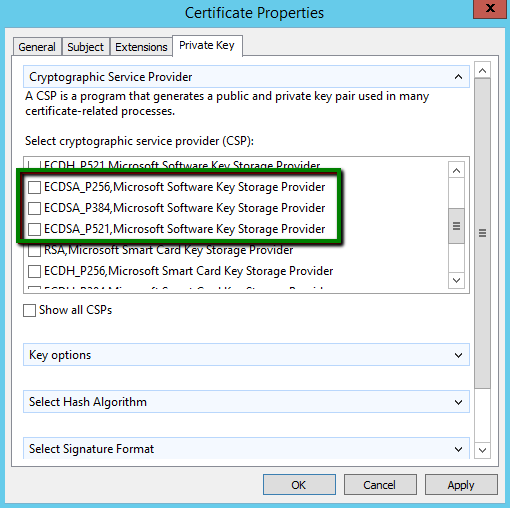Check ECDSA_P384 Microsoft Software Key Storage Provider
The height and width of the screenshot is (508, 510).
pos(34,208)
